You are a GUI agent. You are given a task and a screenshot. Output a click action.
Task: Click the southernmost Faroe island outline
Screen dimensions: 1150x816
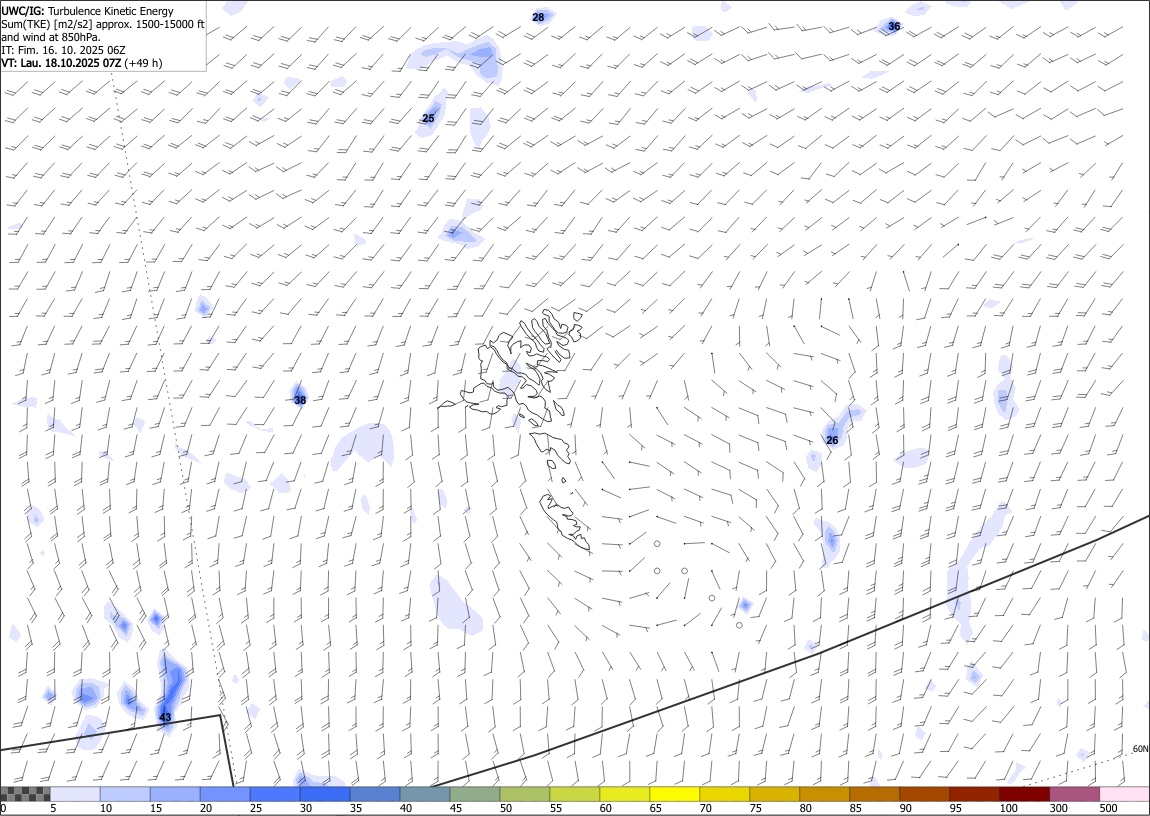pos(565,521)
